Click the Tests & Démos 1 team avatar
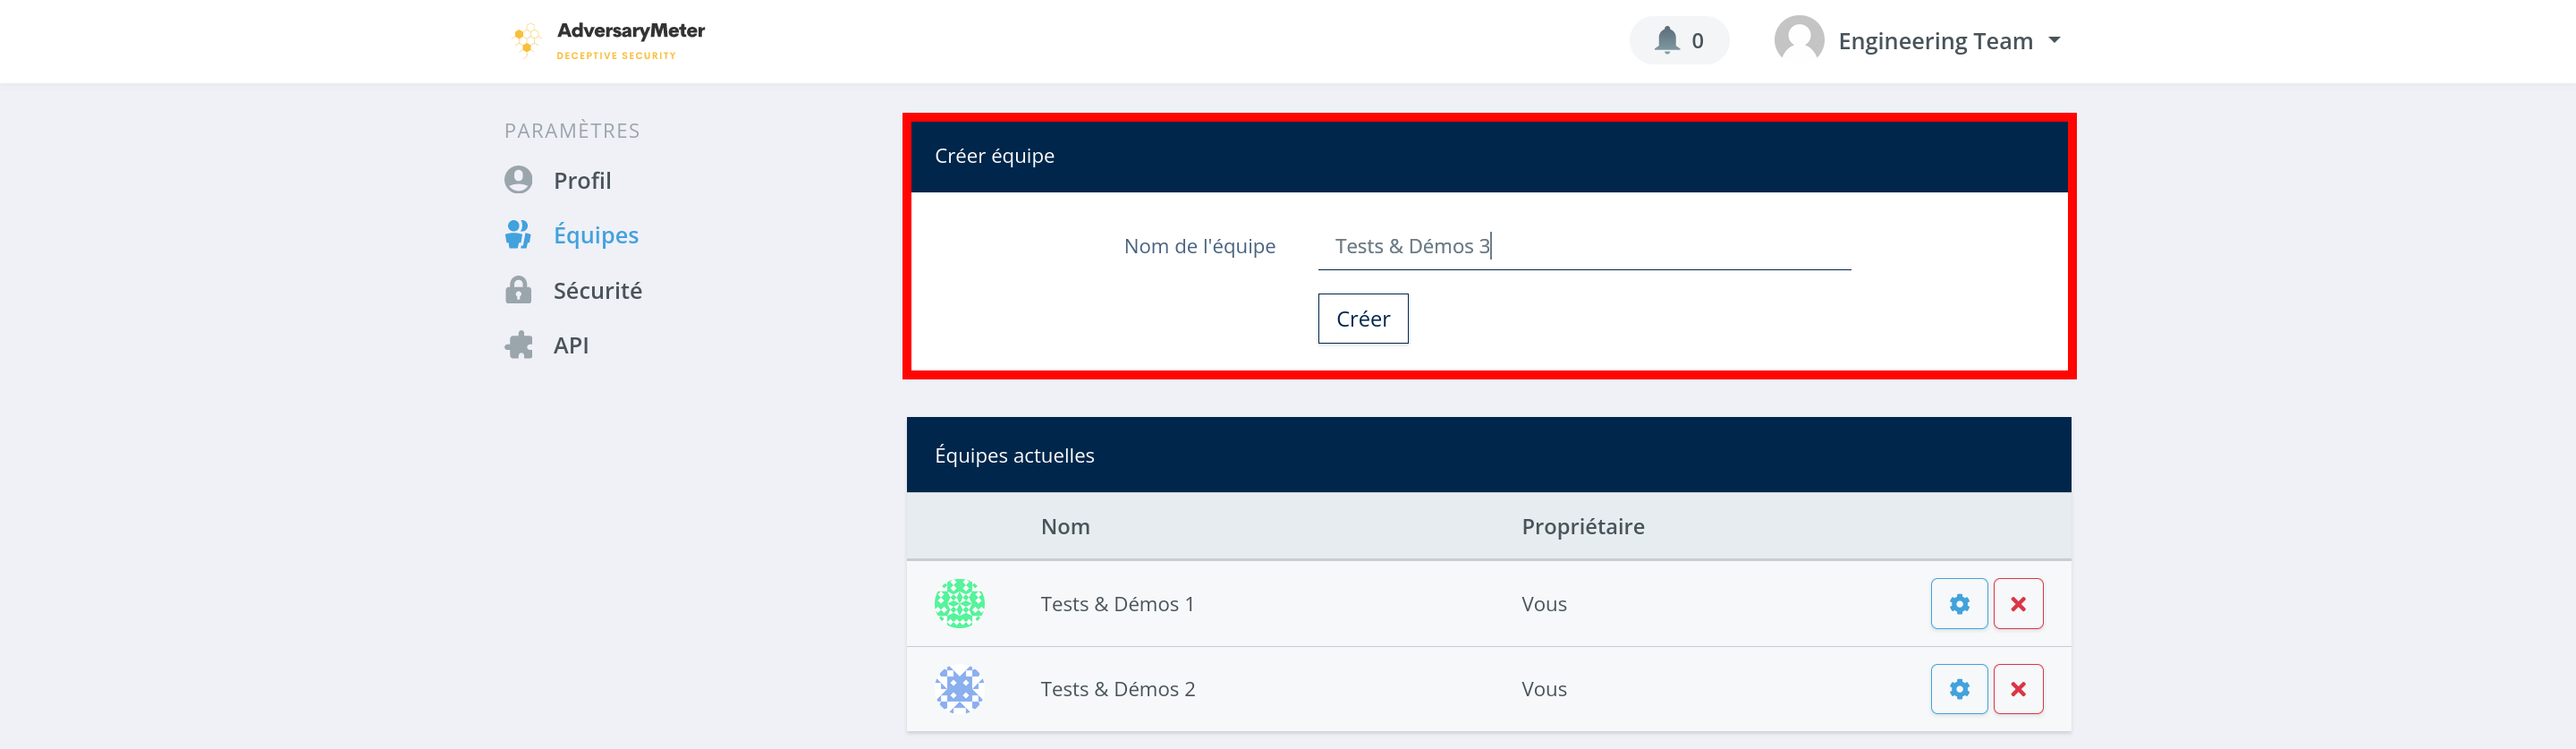Image resolution: width=2576 pixels, height=749 pixels. tap(959, 604)
